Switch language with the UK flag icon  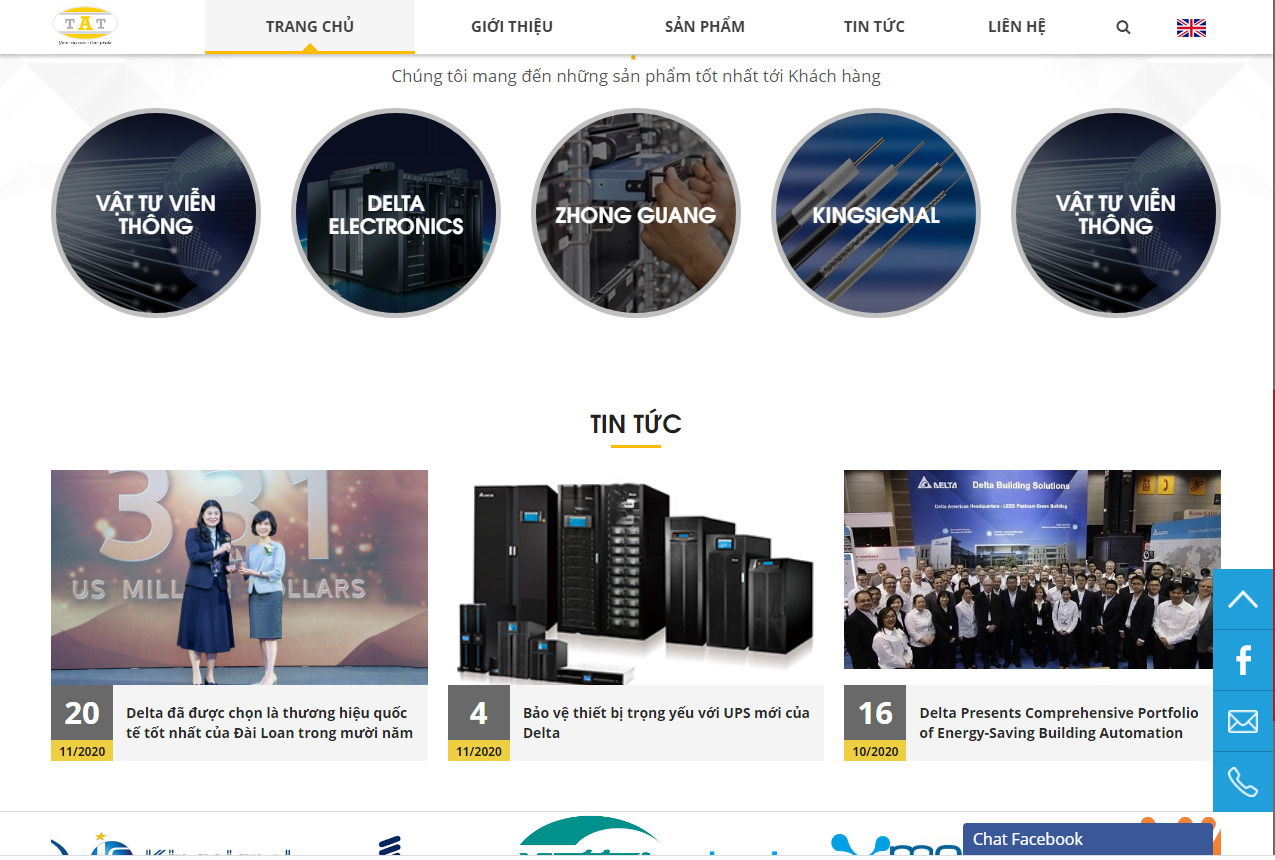pyautogui.click(x=1191, y=28)
